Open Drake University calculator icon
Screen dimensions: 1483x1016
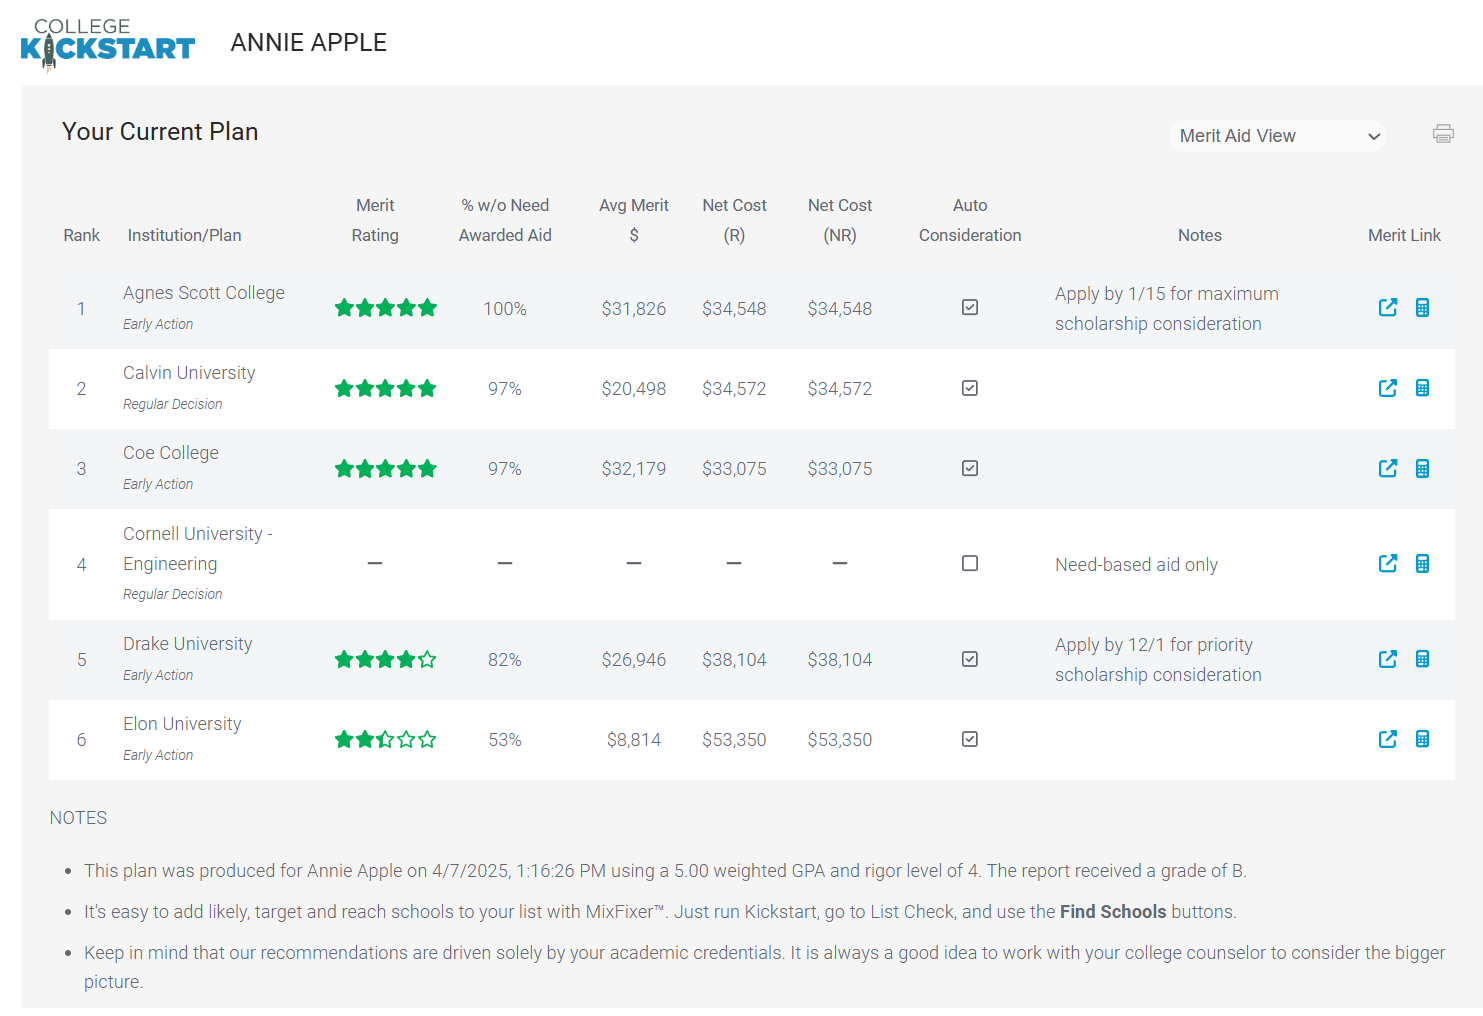tap(1422, 659)
